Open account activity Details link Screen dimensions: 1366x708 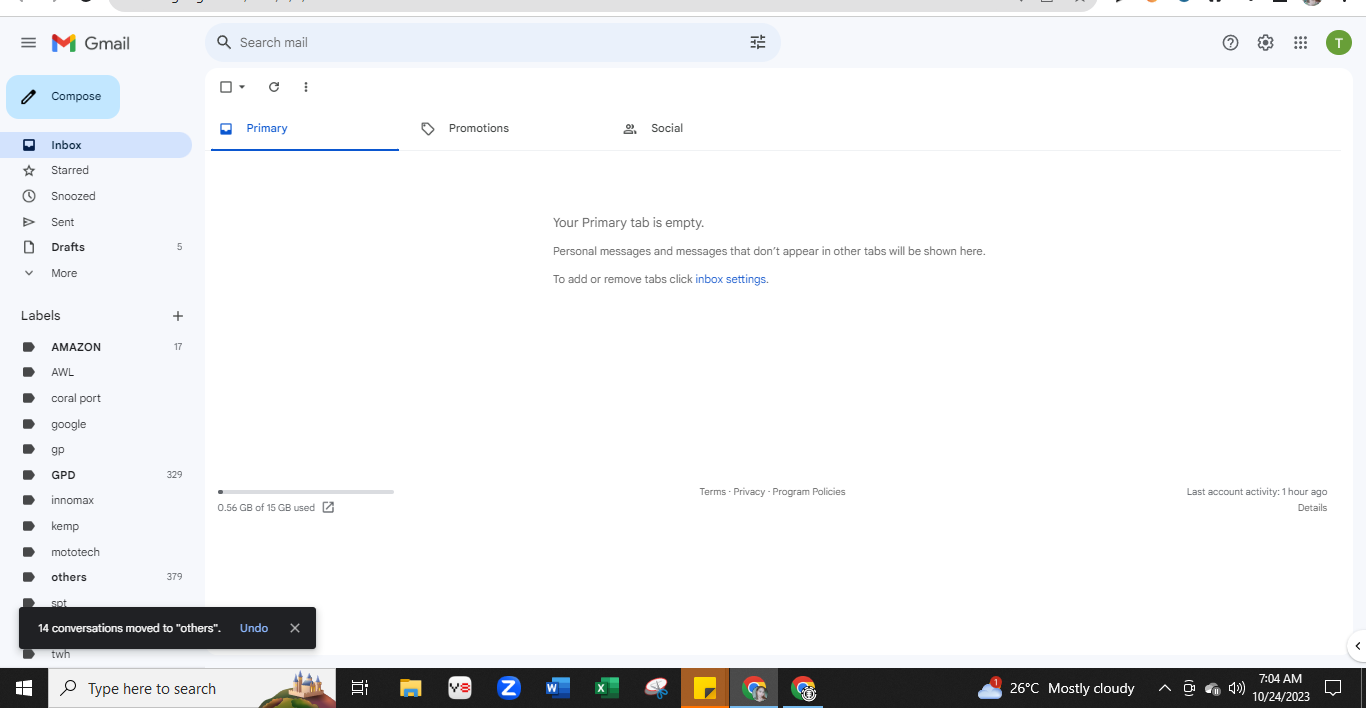[1312, 508]
